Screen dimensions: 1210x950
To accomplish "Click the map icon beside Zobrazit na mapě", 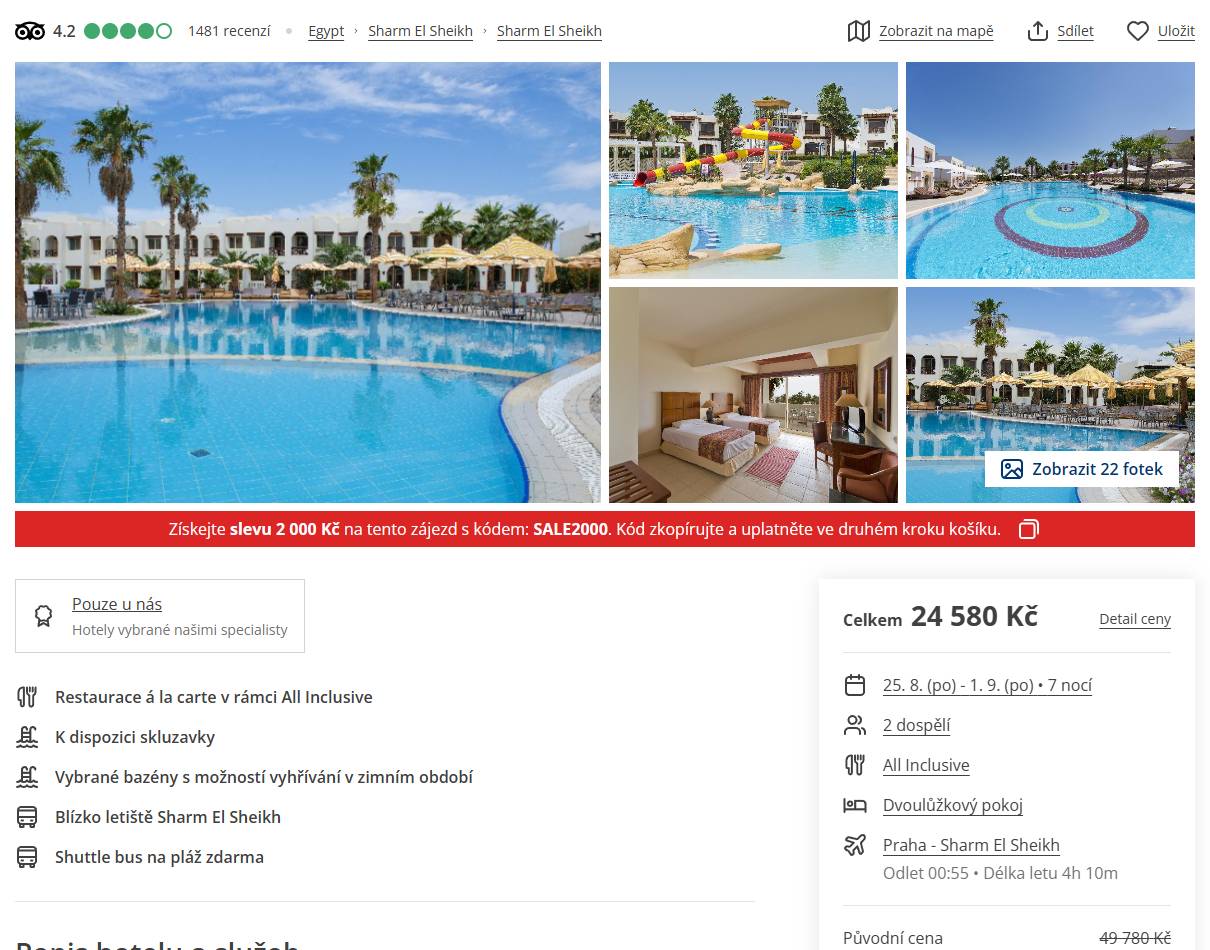I will click(x=858, y=31).
